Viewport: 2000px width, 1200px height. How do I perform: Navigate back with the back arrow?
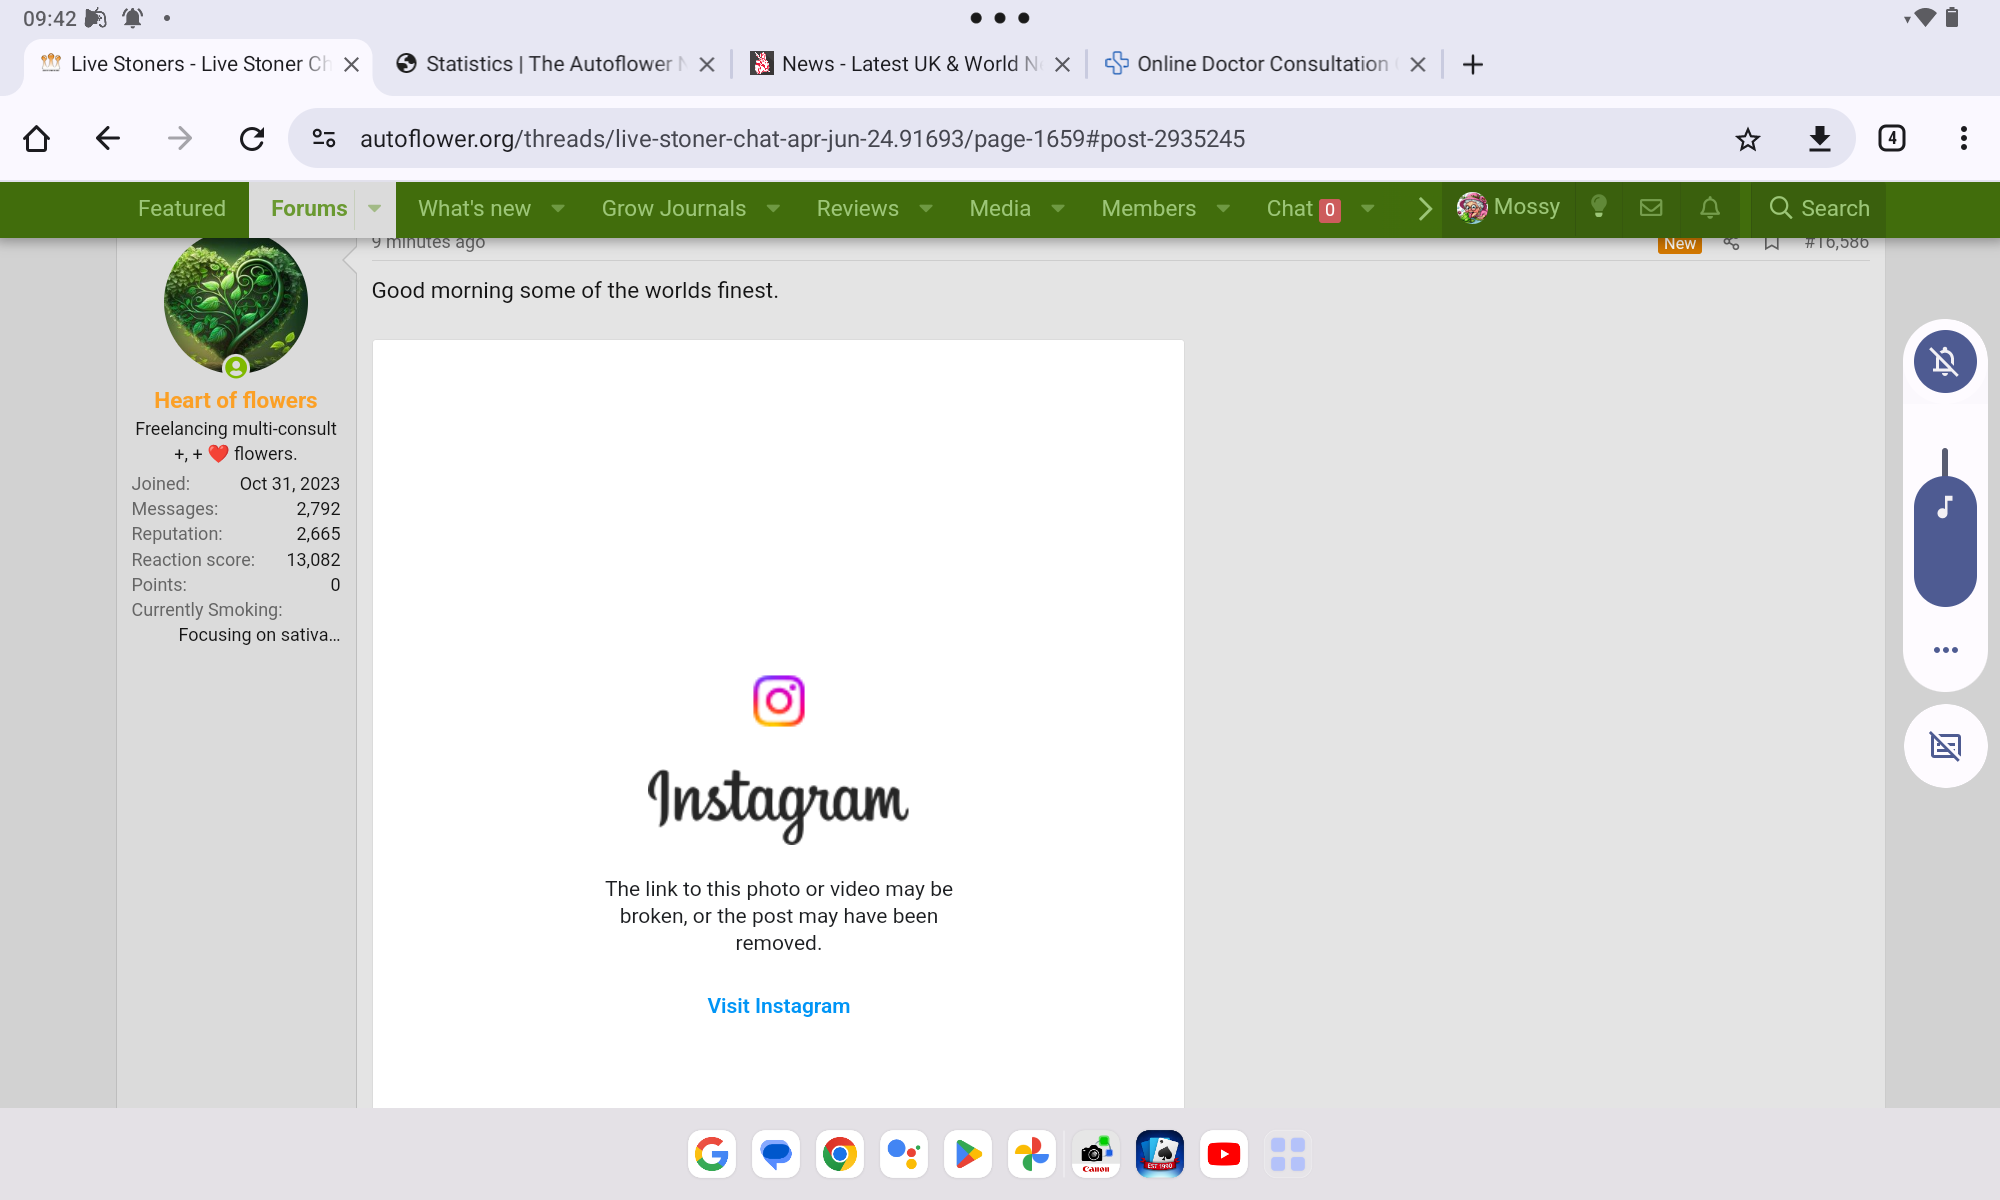[x=108, y=138]
